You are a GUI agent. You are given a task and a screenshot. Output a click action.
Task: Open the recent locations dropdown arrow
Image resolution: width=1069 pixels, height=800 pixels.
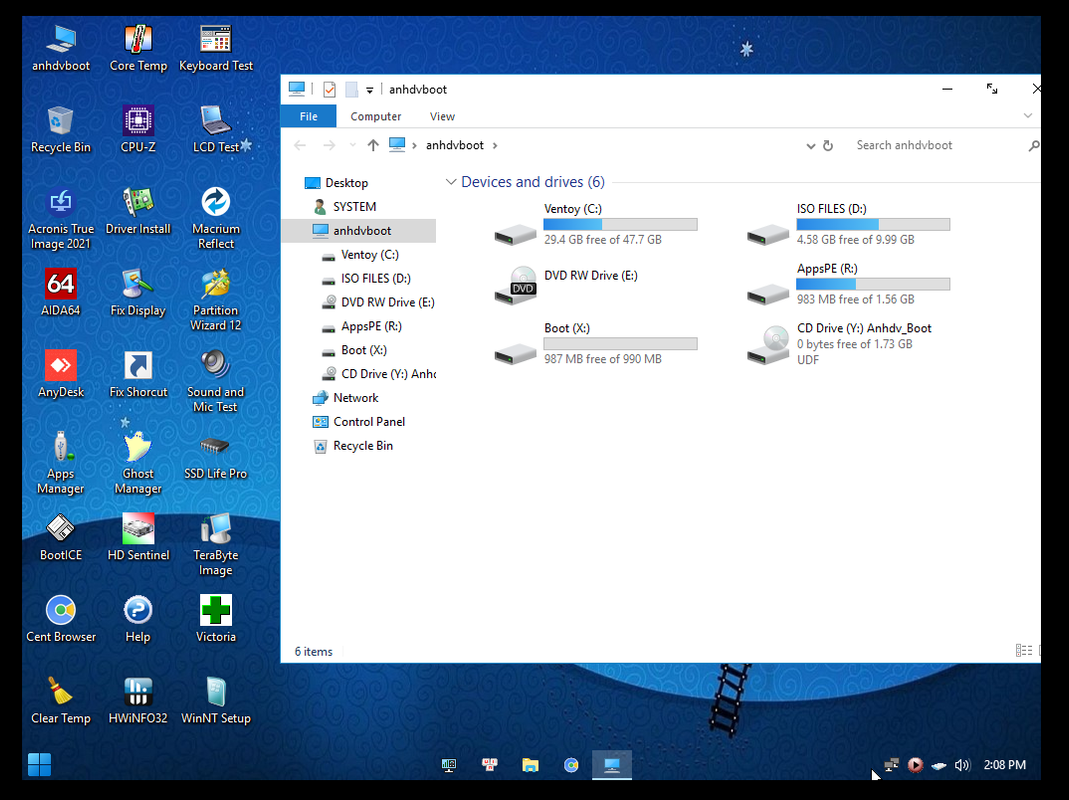tap(352, 145)
